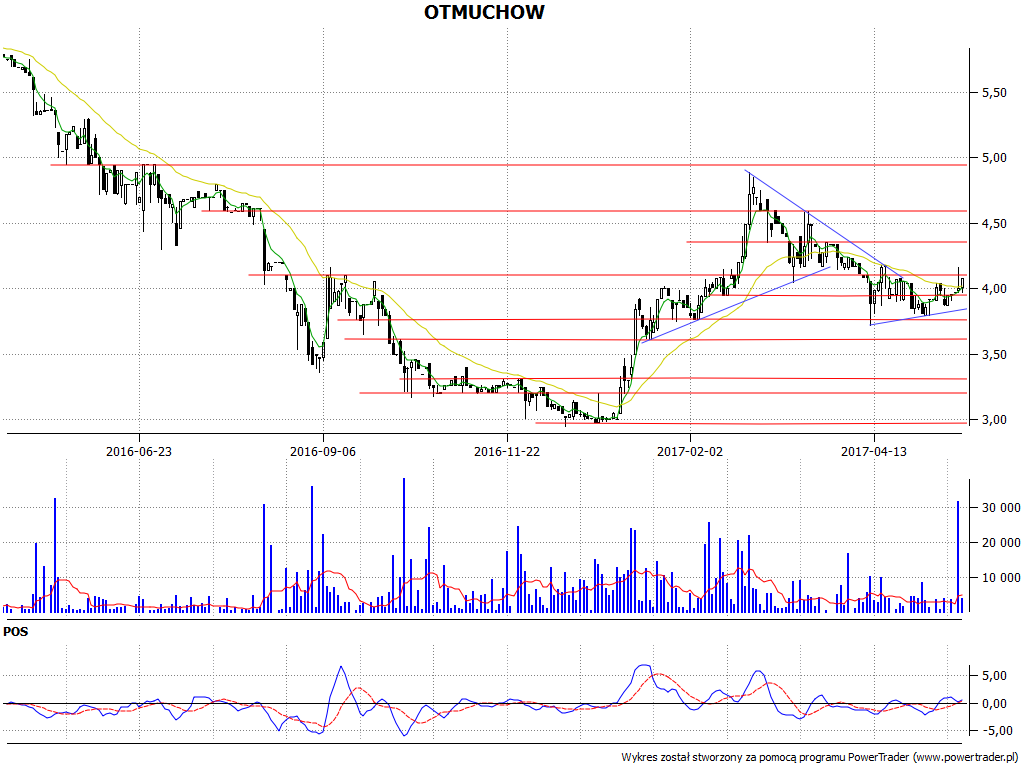Image resolution: width=1024 pixels, height=768 pixels.
Task: Click the 3,00 price axis label
Action: [x=993, y=420]
